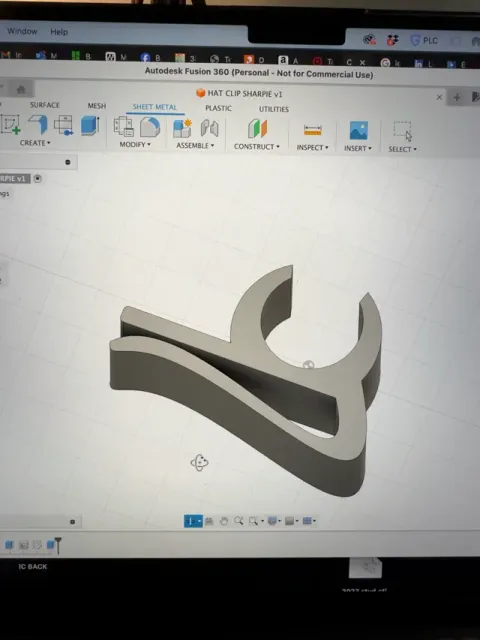Toggle the active component radio button
This screenshot has width=480, height=640.
click(38, 178)
